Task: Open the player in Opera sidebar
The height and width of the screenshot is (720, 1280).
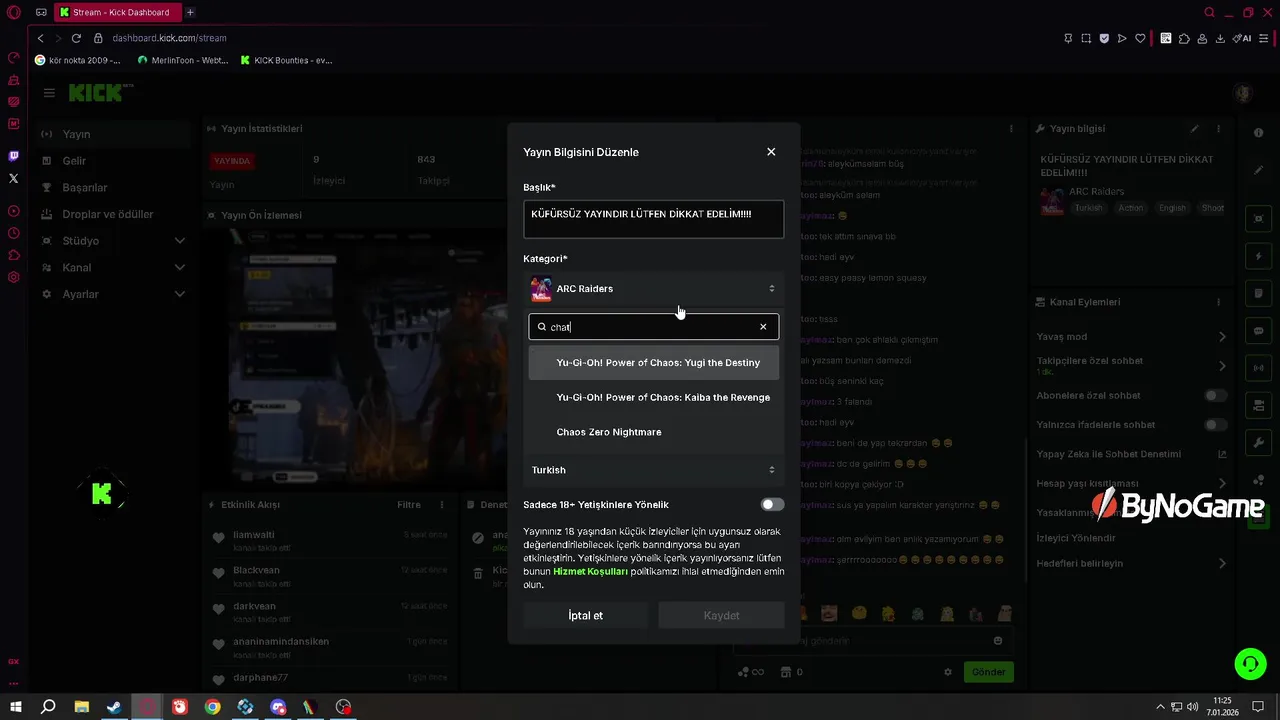Action: pos(14,211)
